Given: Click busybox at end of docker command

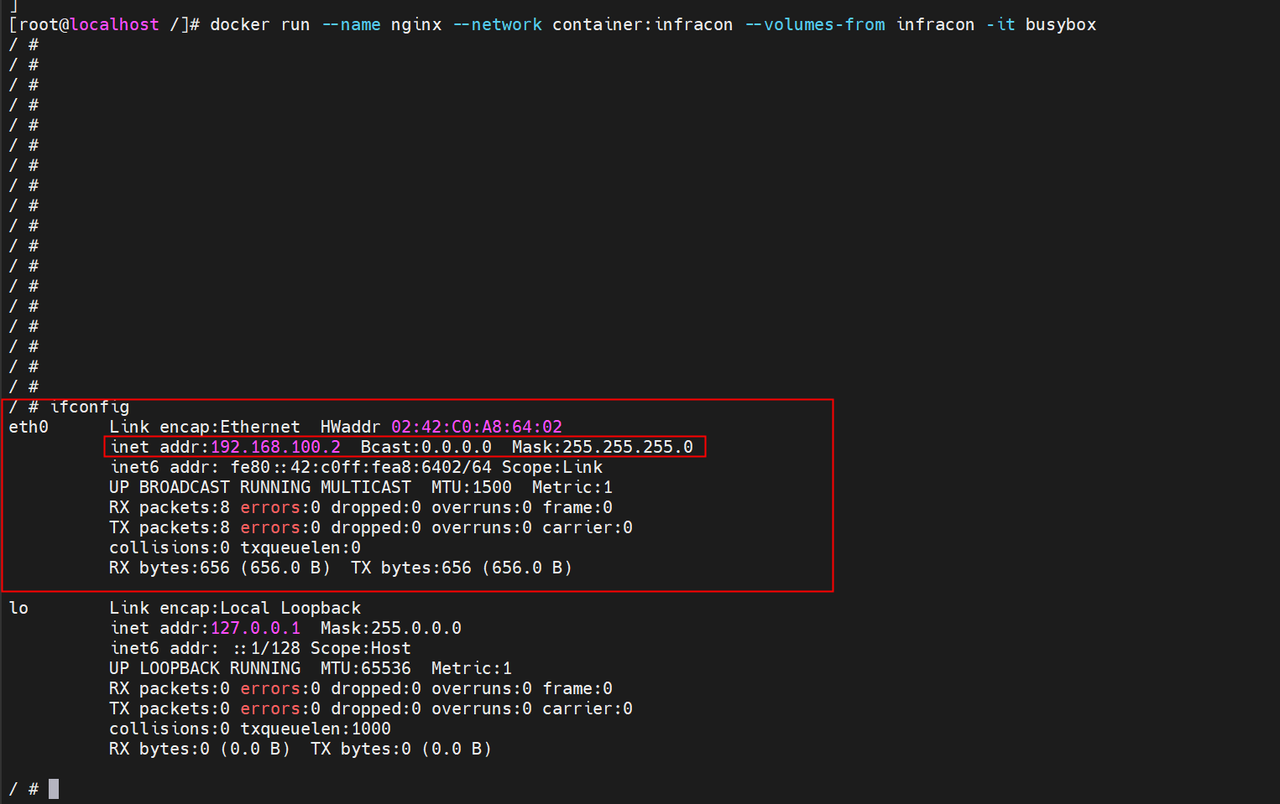Looking at the screenshot, I should (1061, 24).
